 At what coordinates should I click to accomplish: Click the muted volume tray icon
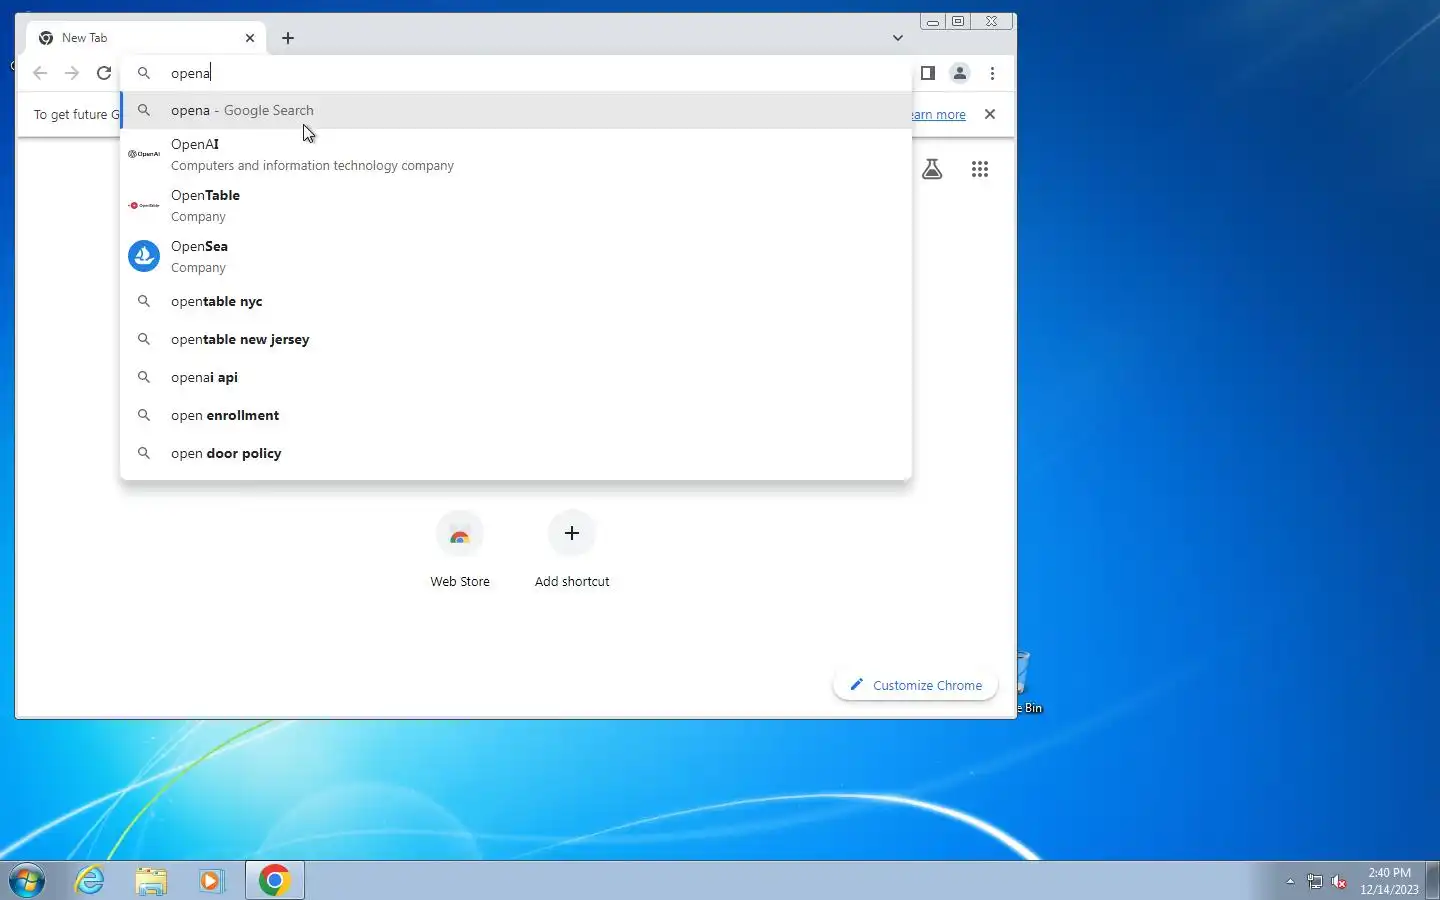pyautogui.click(x=1340, y=882)
